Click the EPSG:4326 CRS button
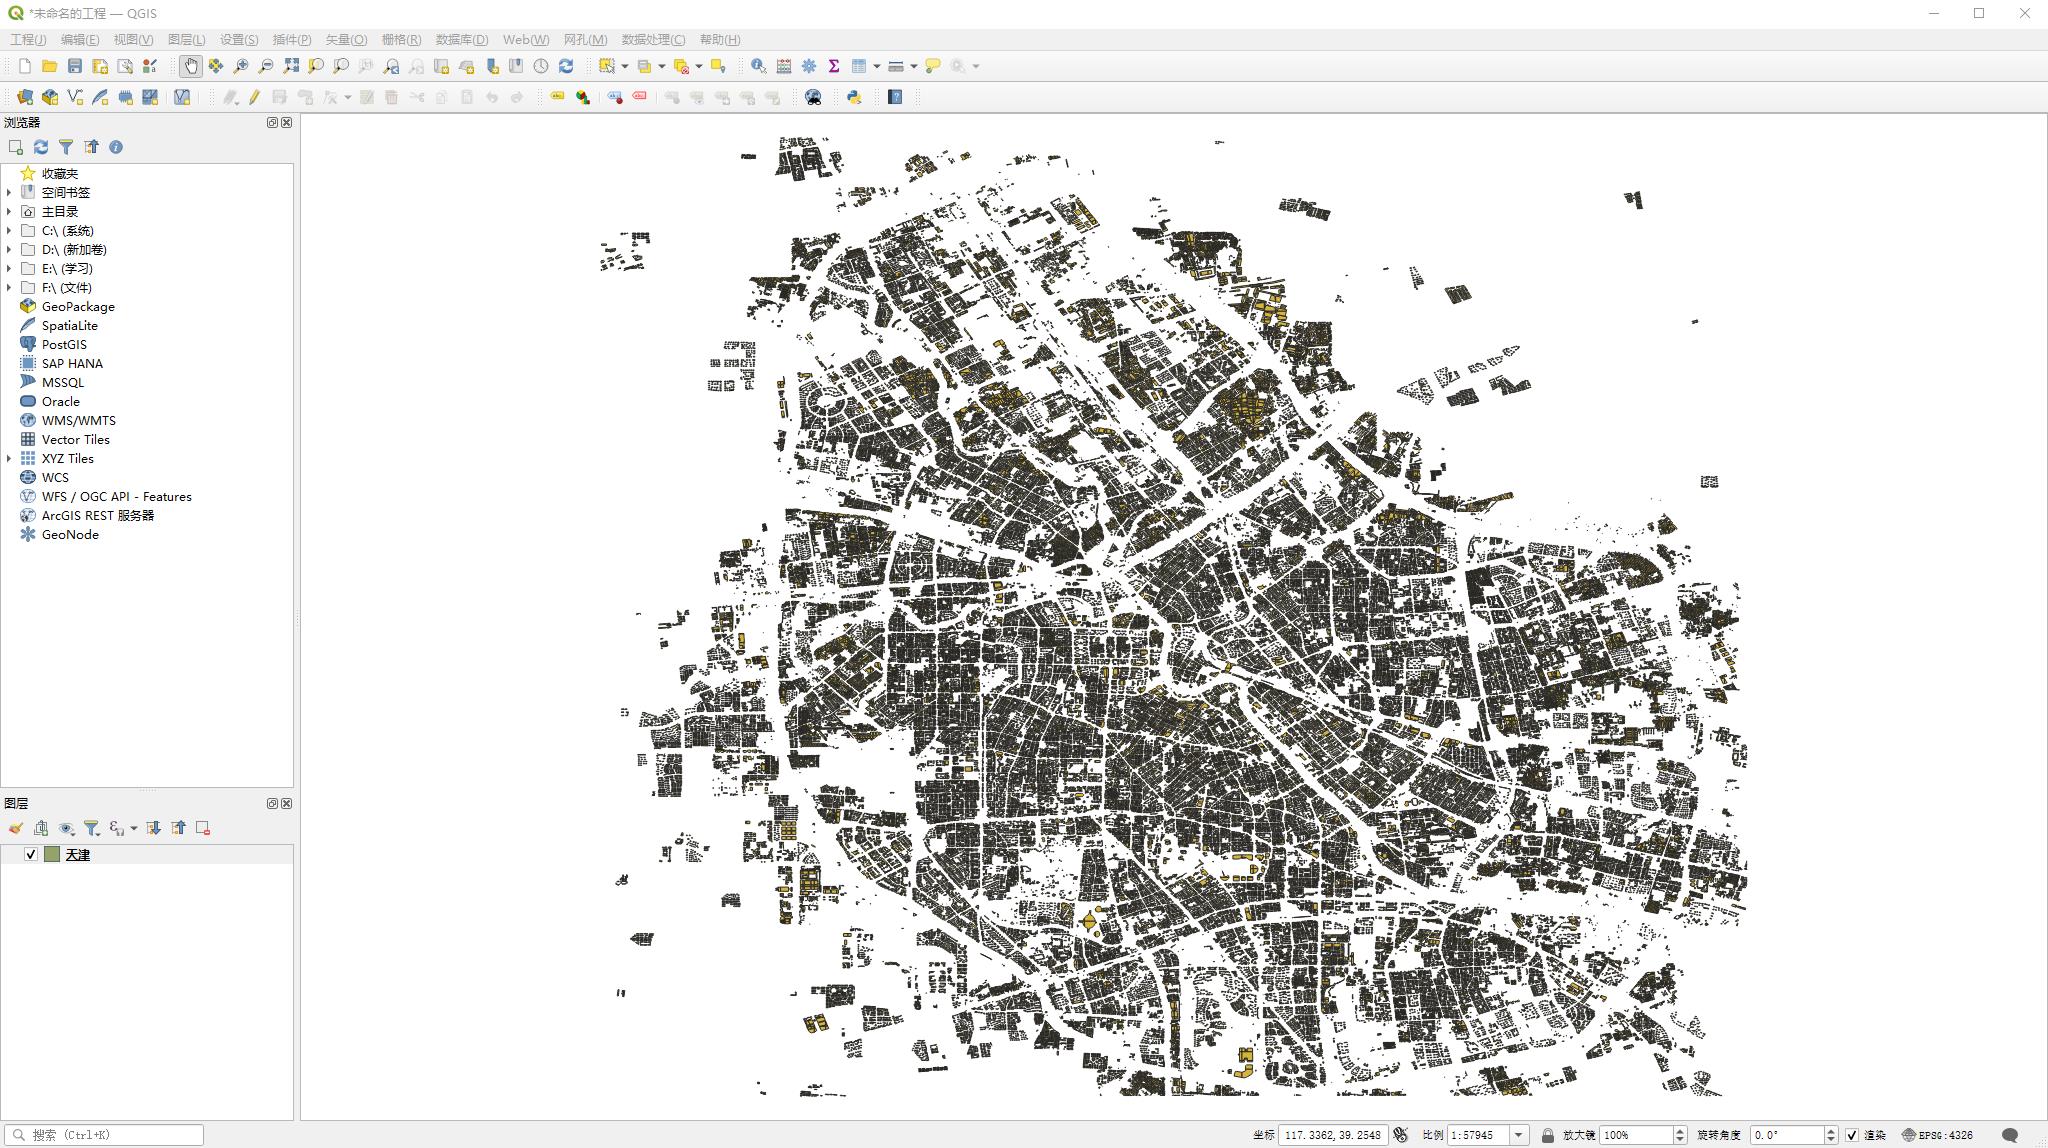2048x1148 pixels. tap(1938, 1135)
